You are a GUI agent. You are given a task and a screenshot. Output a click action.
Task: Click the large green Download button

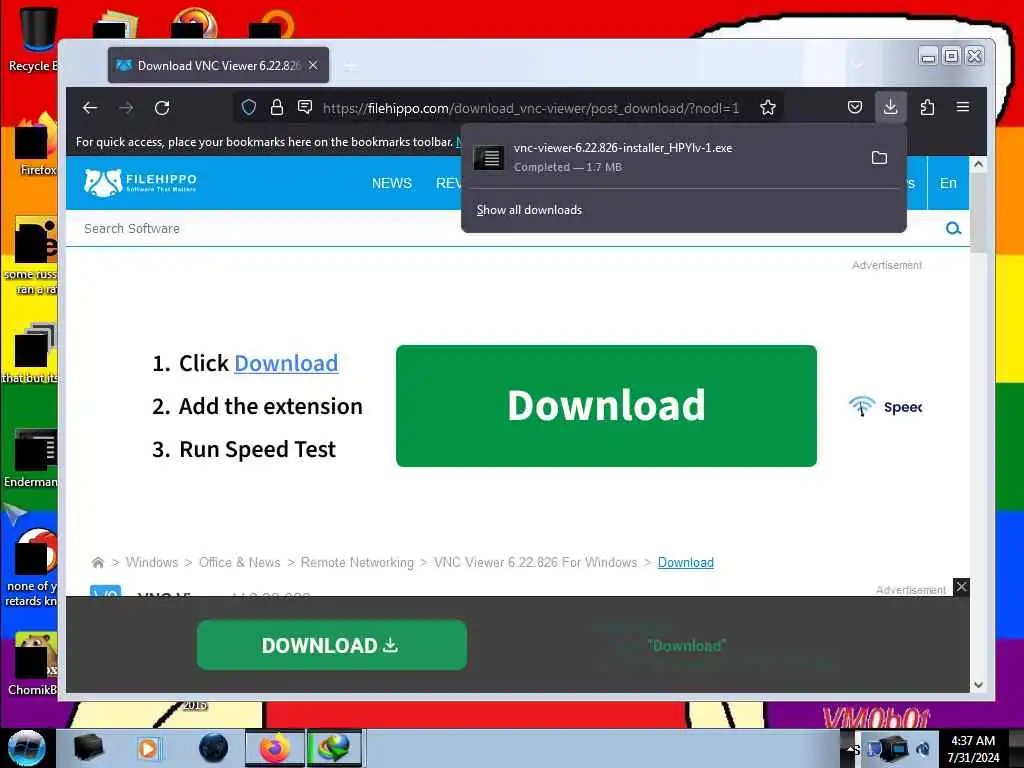tap(606, 406)
